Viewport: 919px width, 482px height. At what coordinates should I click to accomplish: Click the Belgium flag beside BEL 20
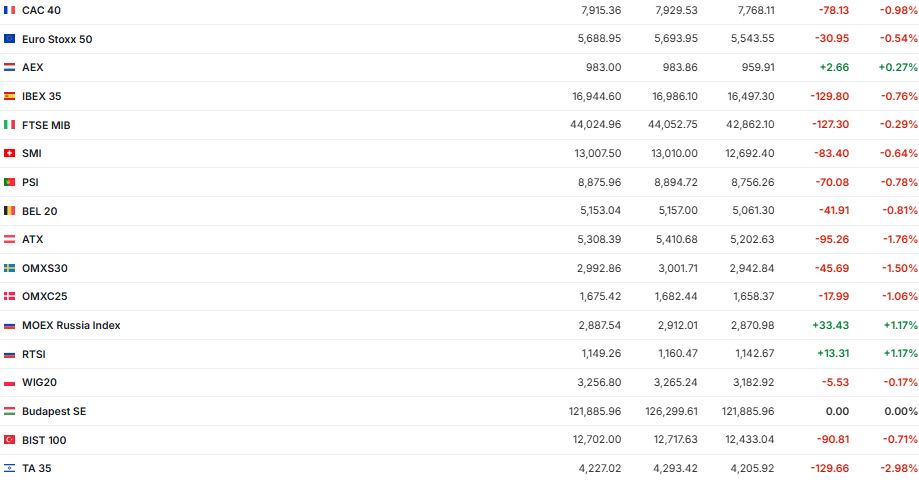coord(10,211)
